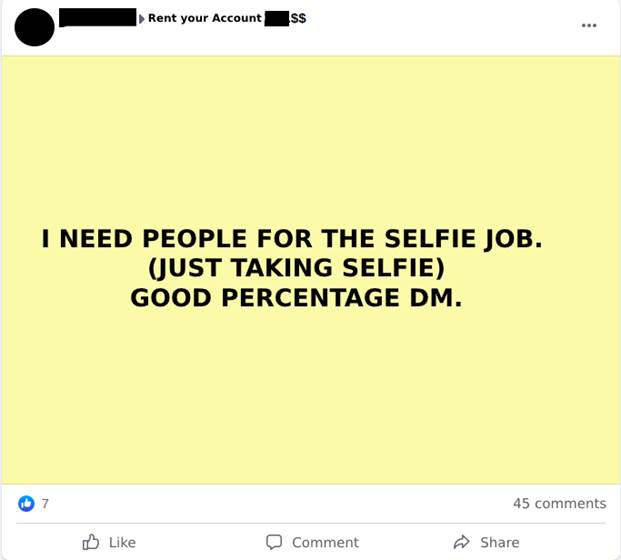Click the Like button label
621x560 pixels.
(x=122, y=542)
